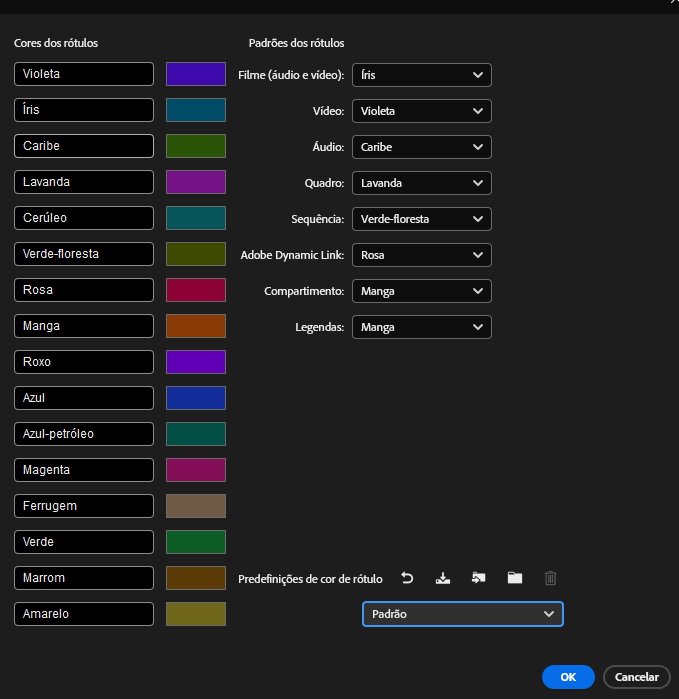The height and width of the screenshot is (699, 679).
Task: Click the Verde-floresta label name field
Action: tap(84, 254)
